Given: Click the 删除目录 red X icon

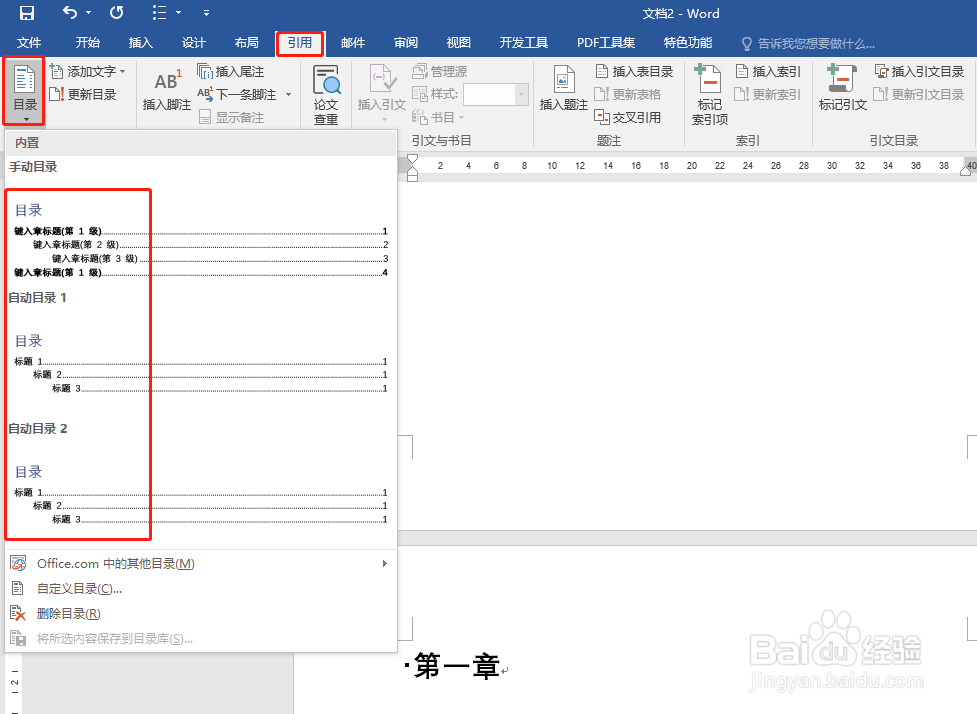Looking at the screenshot, I should point(19,614).
